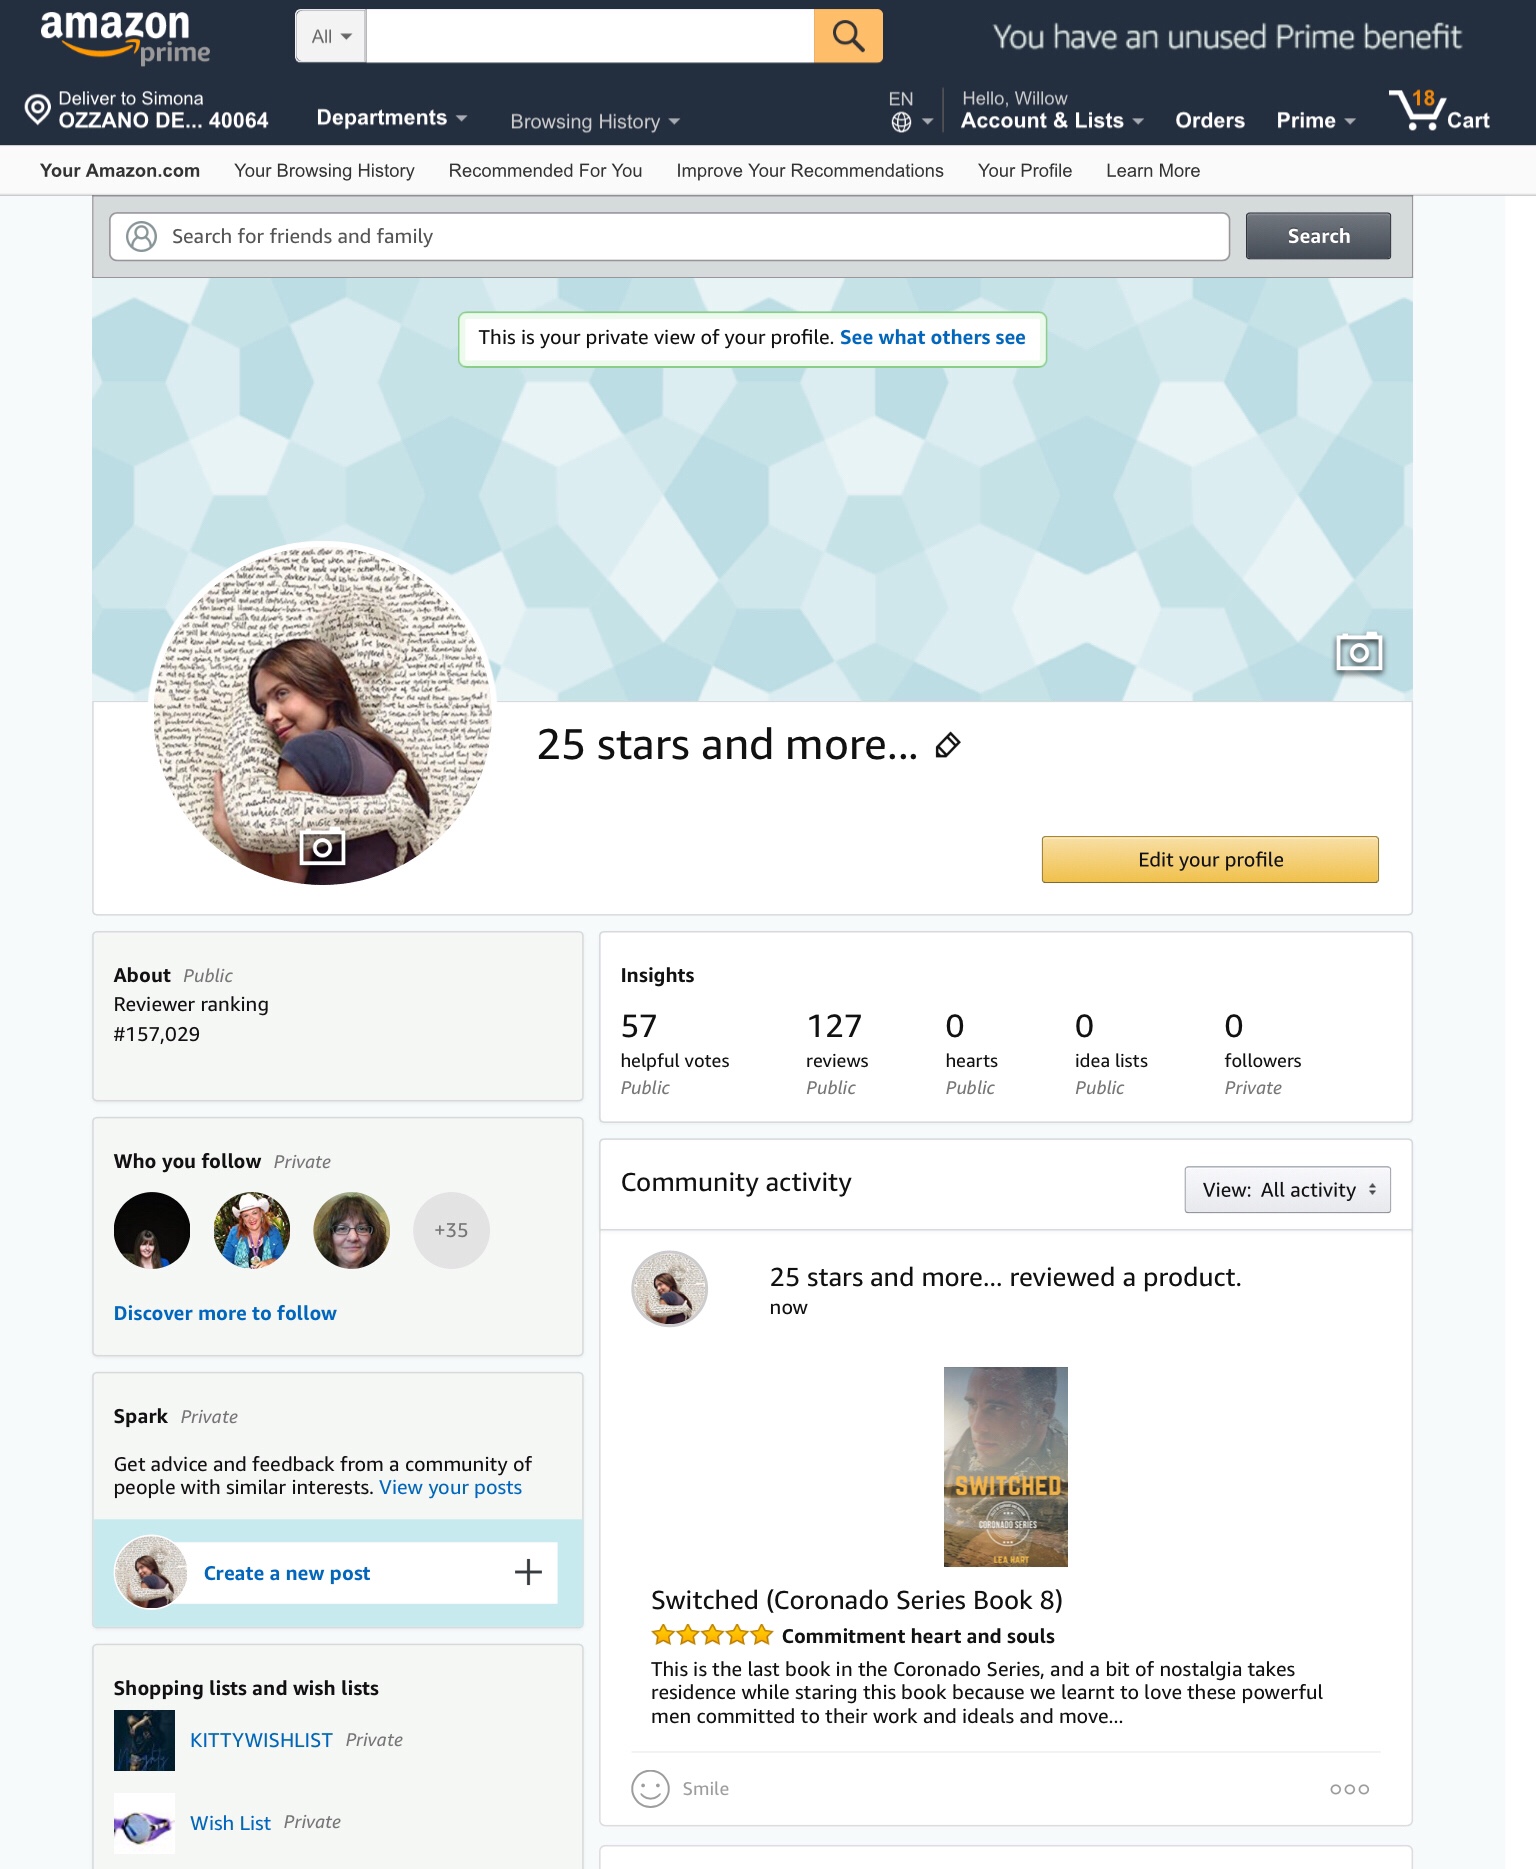The image size is (1536, 1869).
Task: Click the orange search magnifier icon
Action: coord(848,36)
